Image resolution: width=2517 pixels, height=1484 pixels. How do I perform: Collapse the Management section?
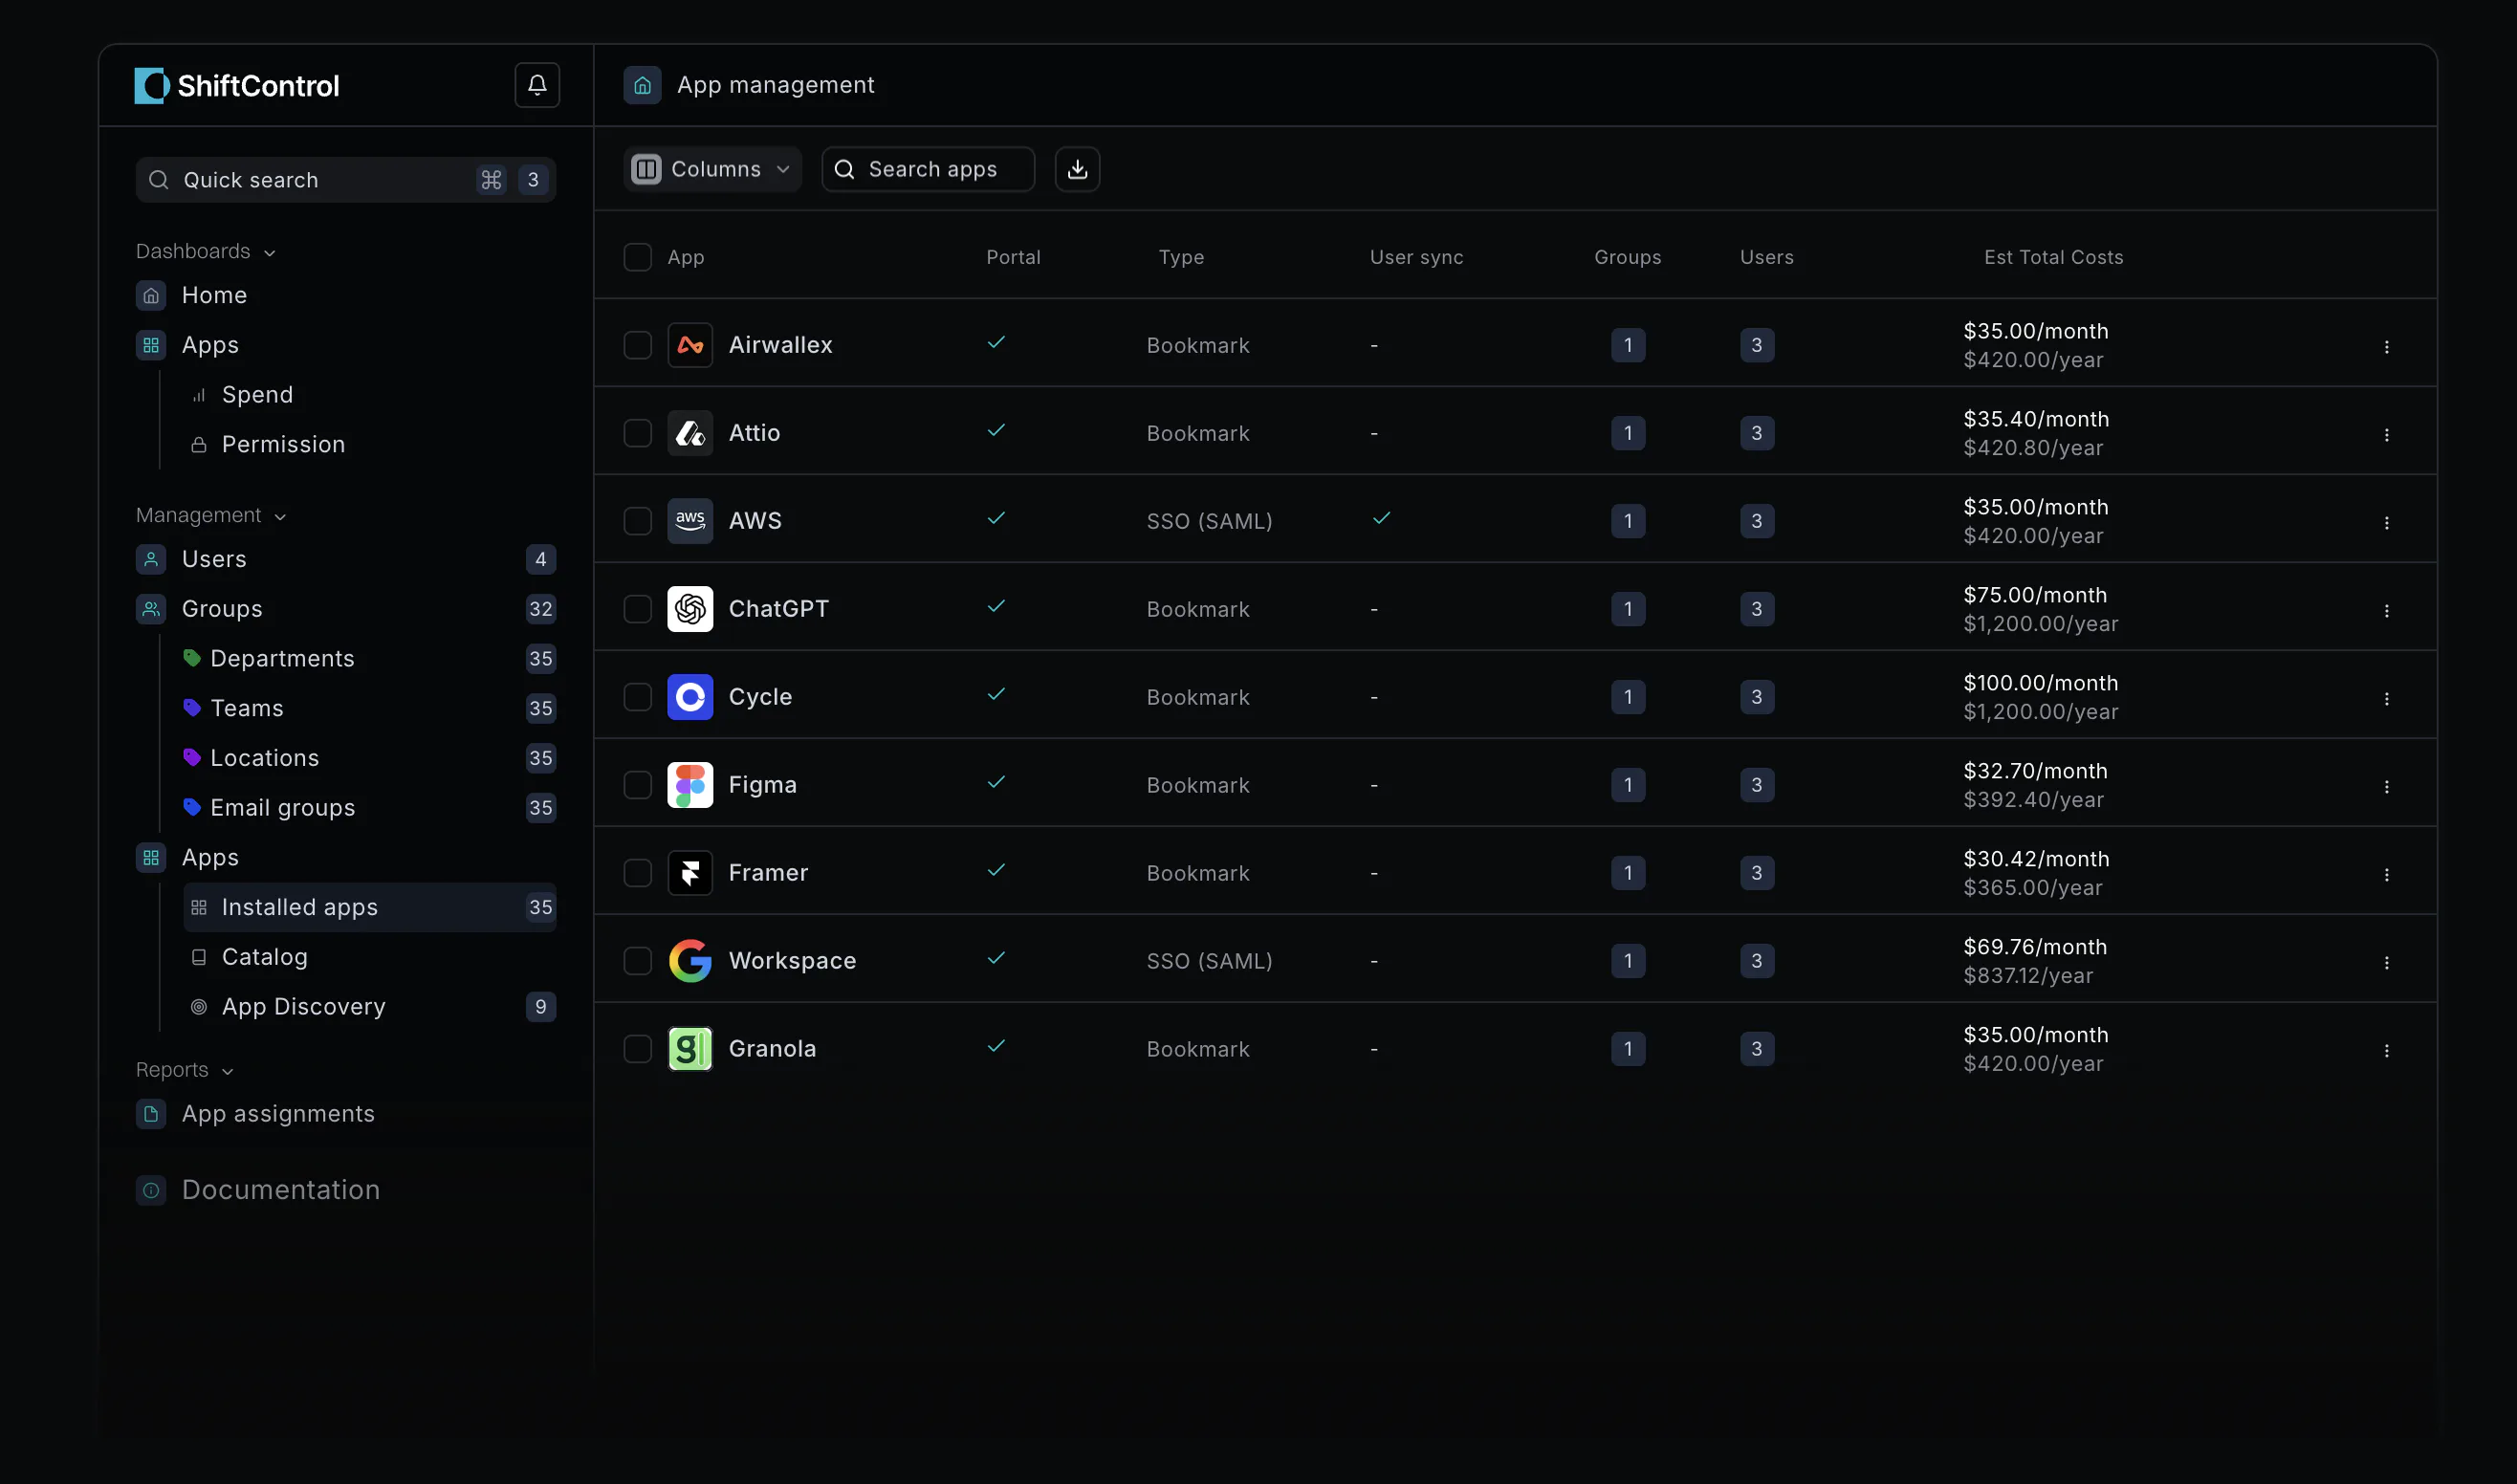click(211, 515)
